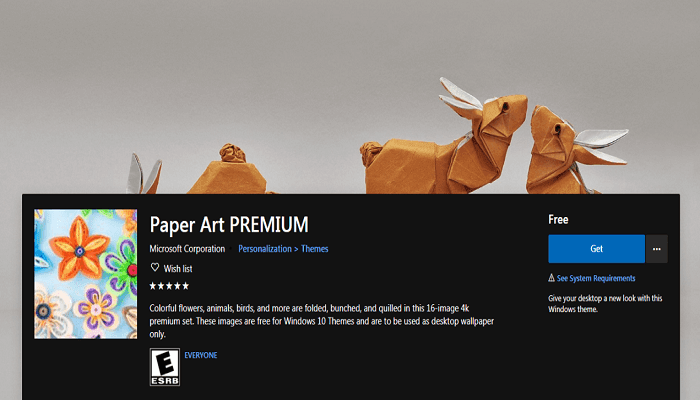Image resolution: width=700 pixels, height=400 pixels.
Task: Select the Microsoft Corporation publisher name
Action: 187,249
